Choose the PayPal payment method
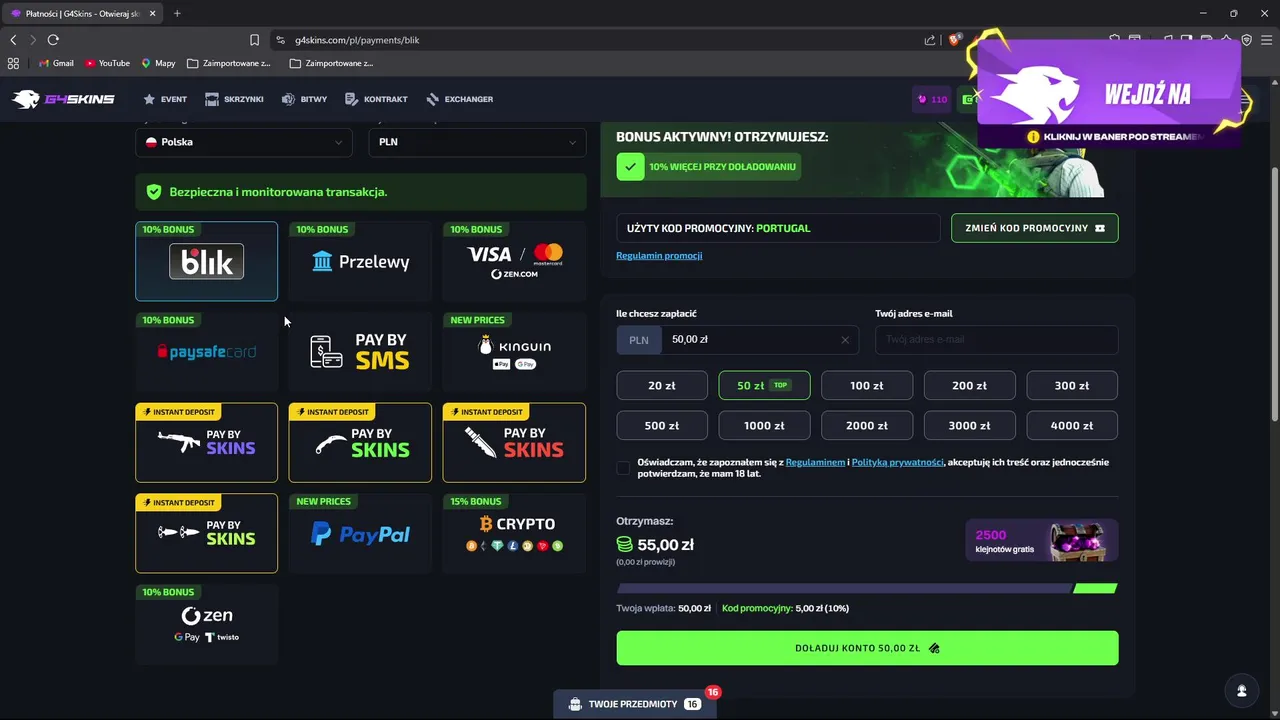 pos(360,534)
